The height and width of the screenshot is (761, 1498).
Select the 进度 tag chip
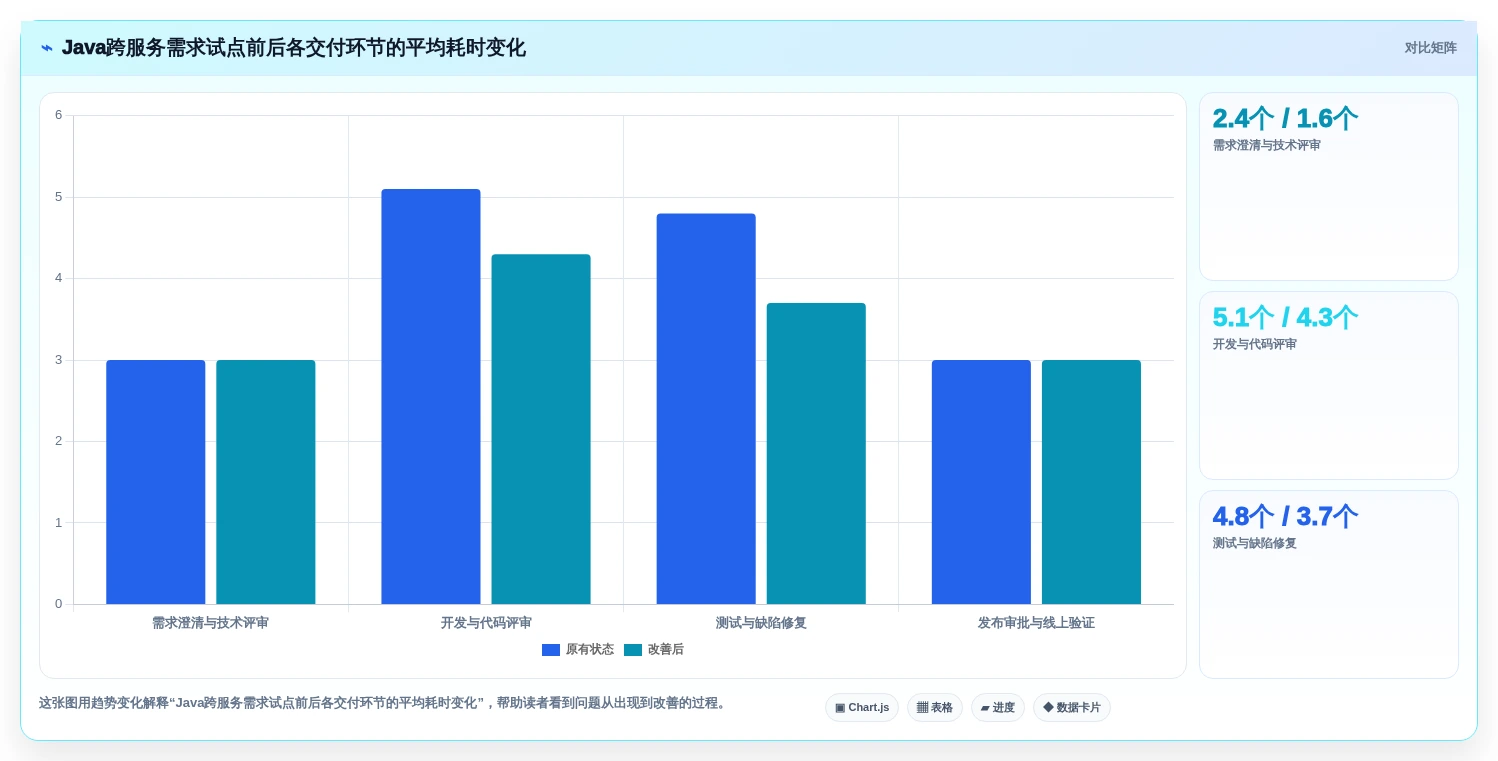click(998, 708)
